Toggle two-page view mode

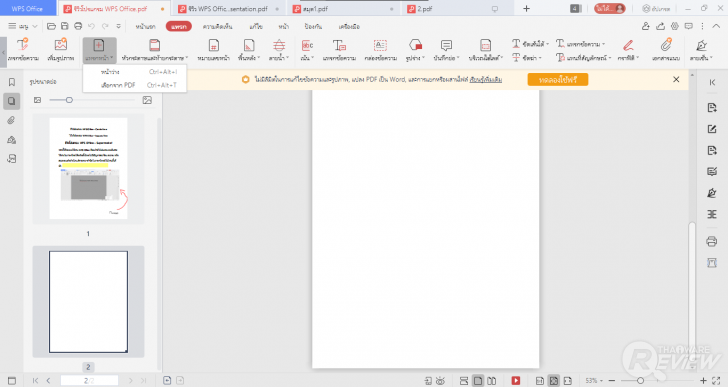492,381
